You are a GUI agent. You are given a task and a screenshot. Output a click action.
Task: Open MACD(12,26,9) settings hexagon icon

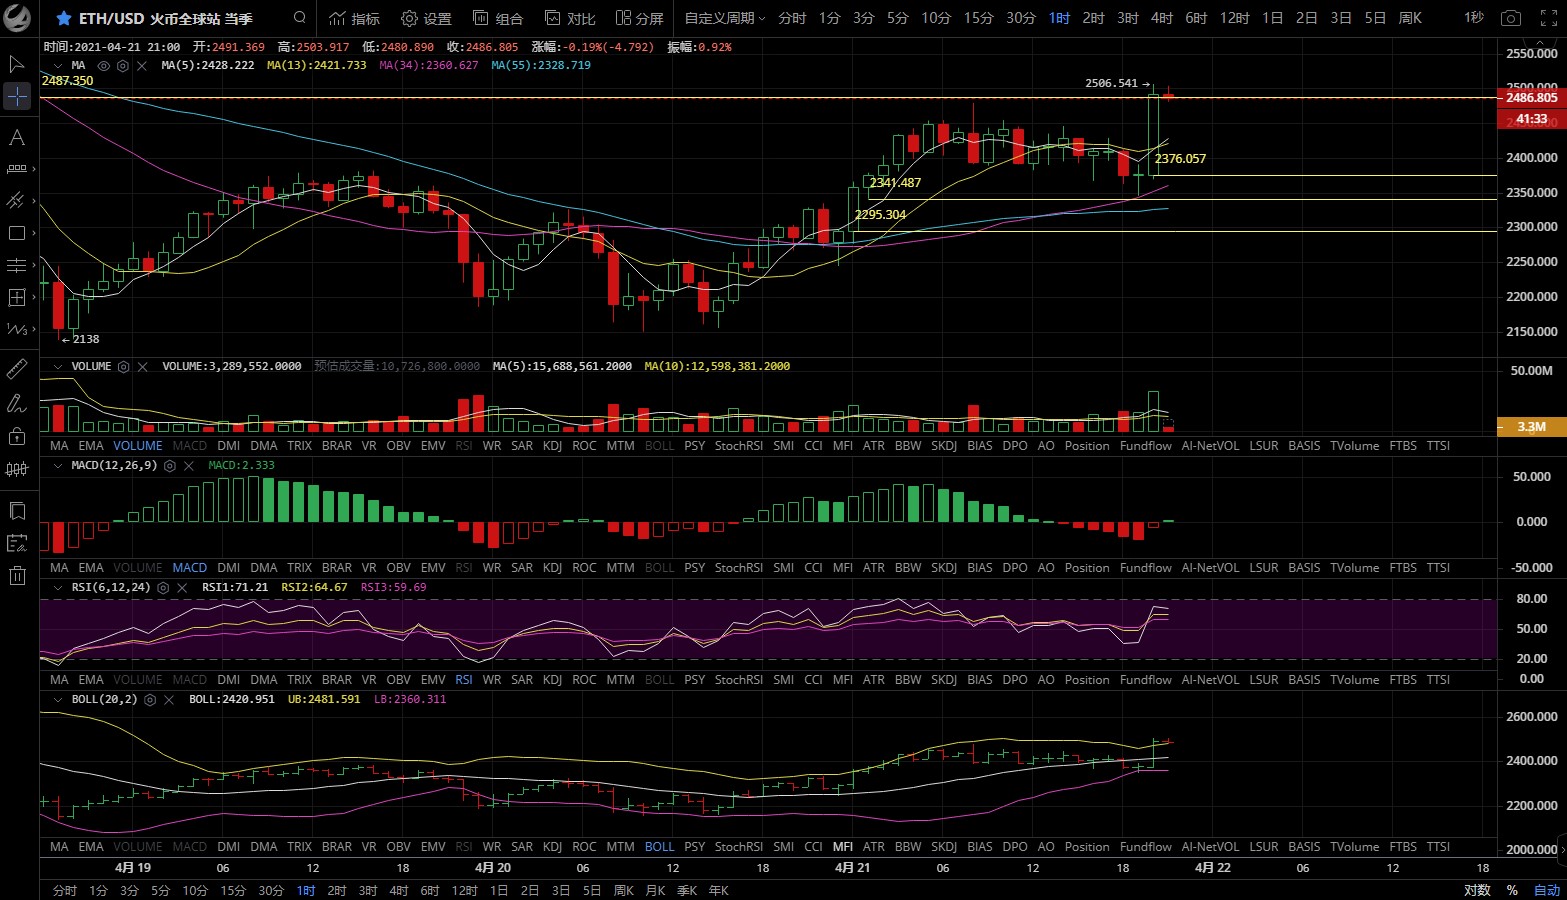[170, 466]
